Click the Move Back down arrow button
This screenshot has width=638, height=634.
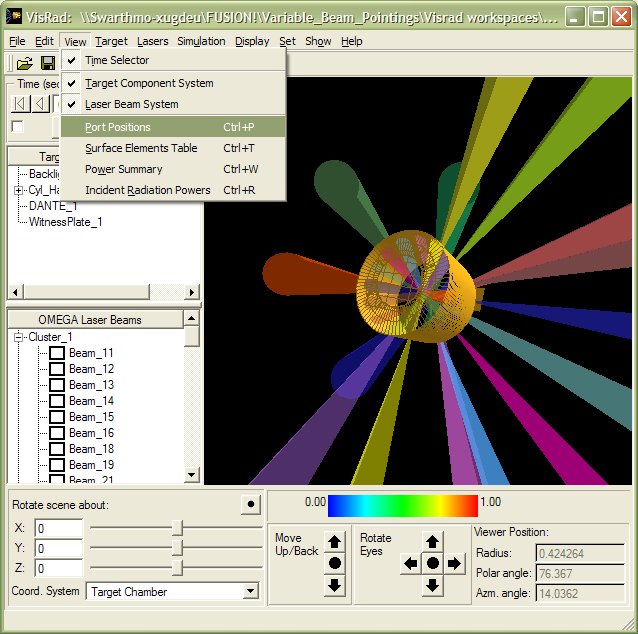(x=335, y=585)
